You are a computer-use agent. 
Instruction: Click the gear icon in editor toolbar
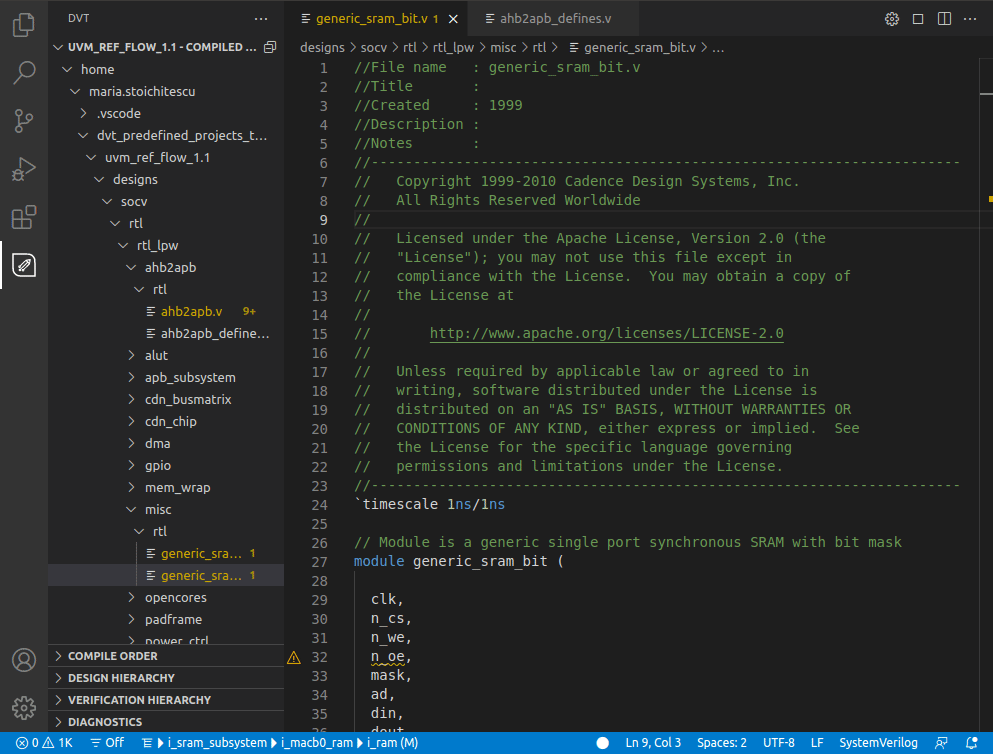click(892, 19)
